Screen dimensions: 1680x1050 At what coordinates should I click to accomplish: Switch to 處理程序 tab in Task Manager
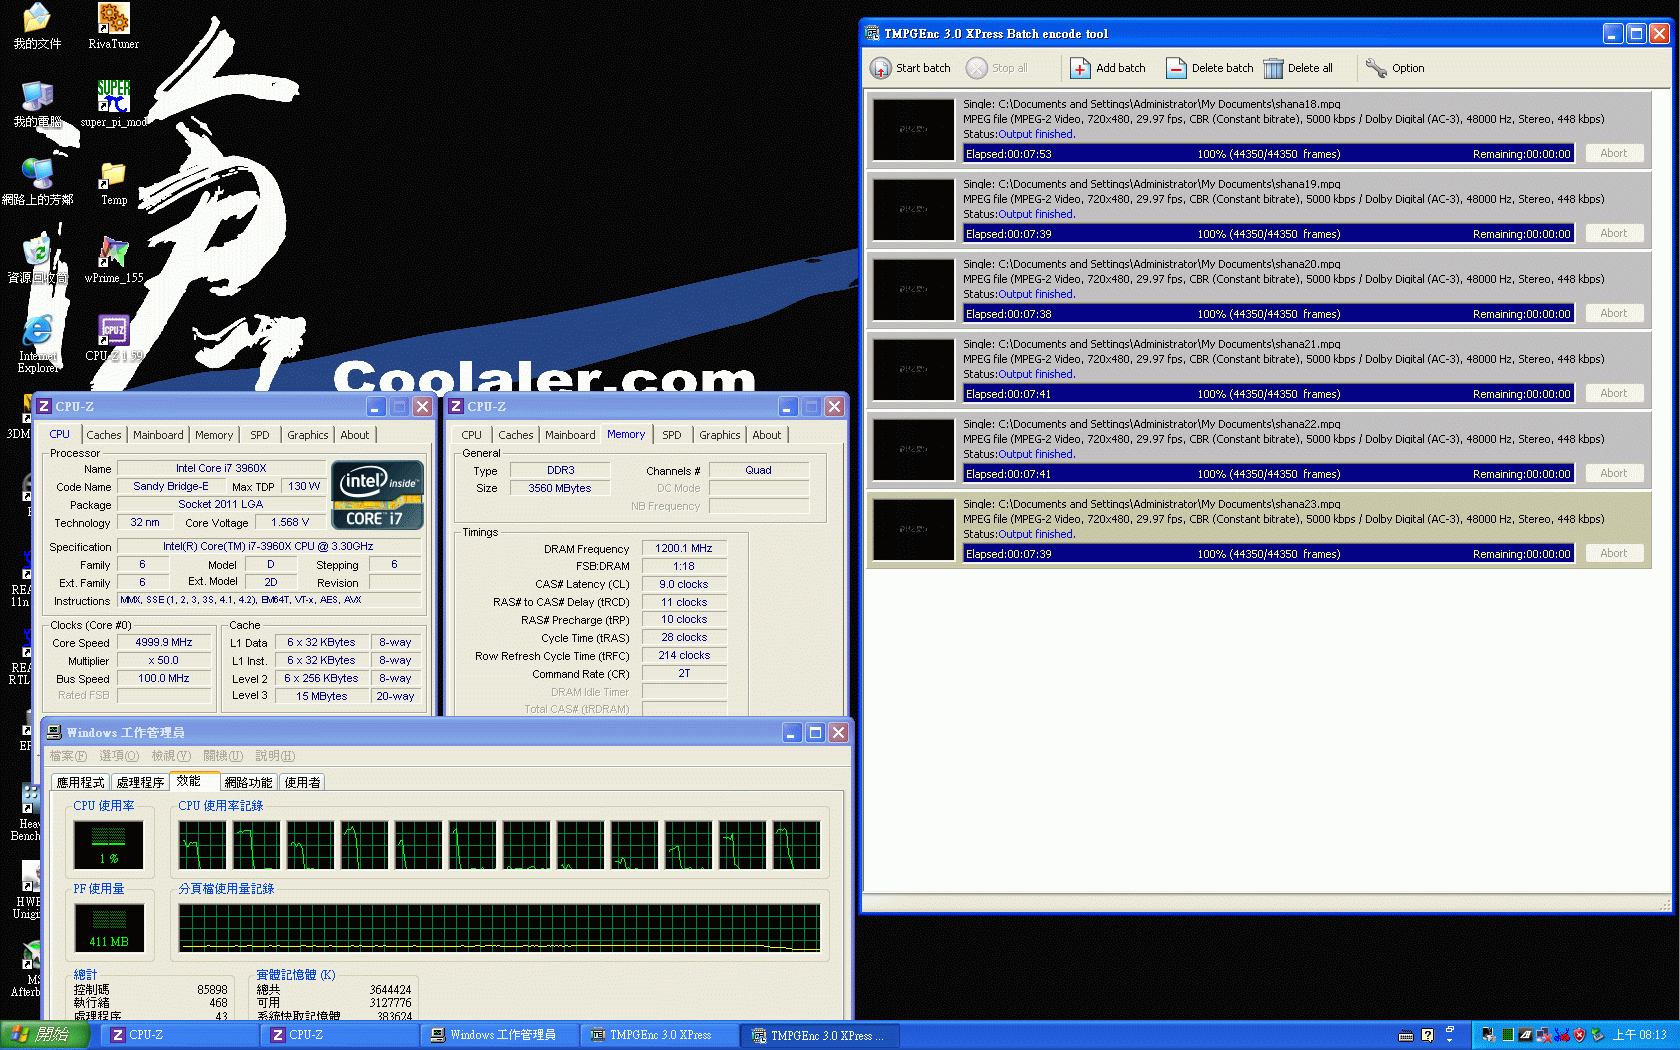pos(140,782)
